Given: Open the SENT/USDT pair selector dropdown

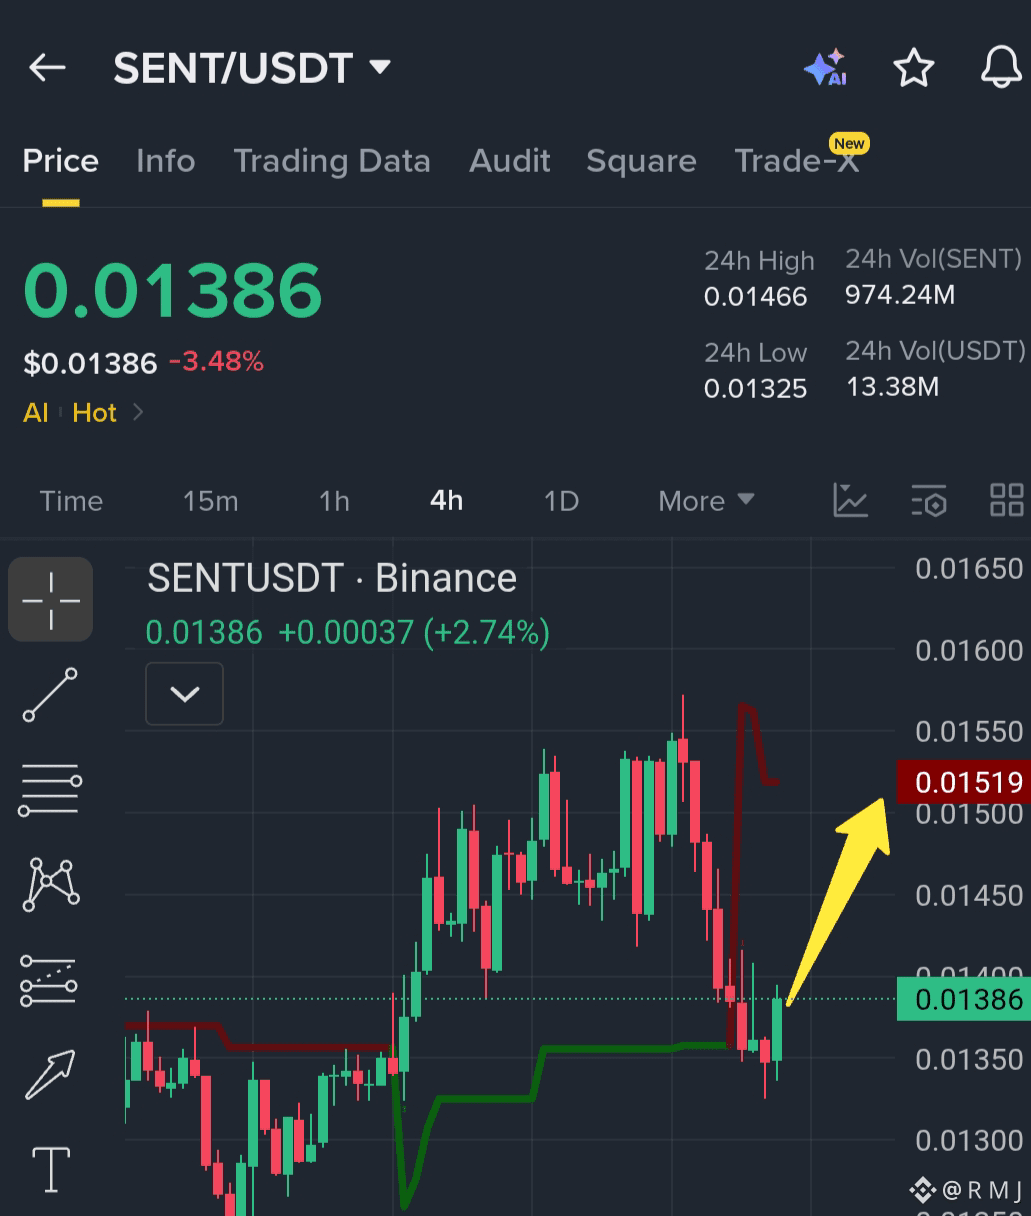Looking at the screenshot, I should click(252, 68).
